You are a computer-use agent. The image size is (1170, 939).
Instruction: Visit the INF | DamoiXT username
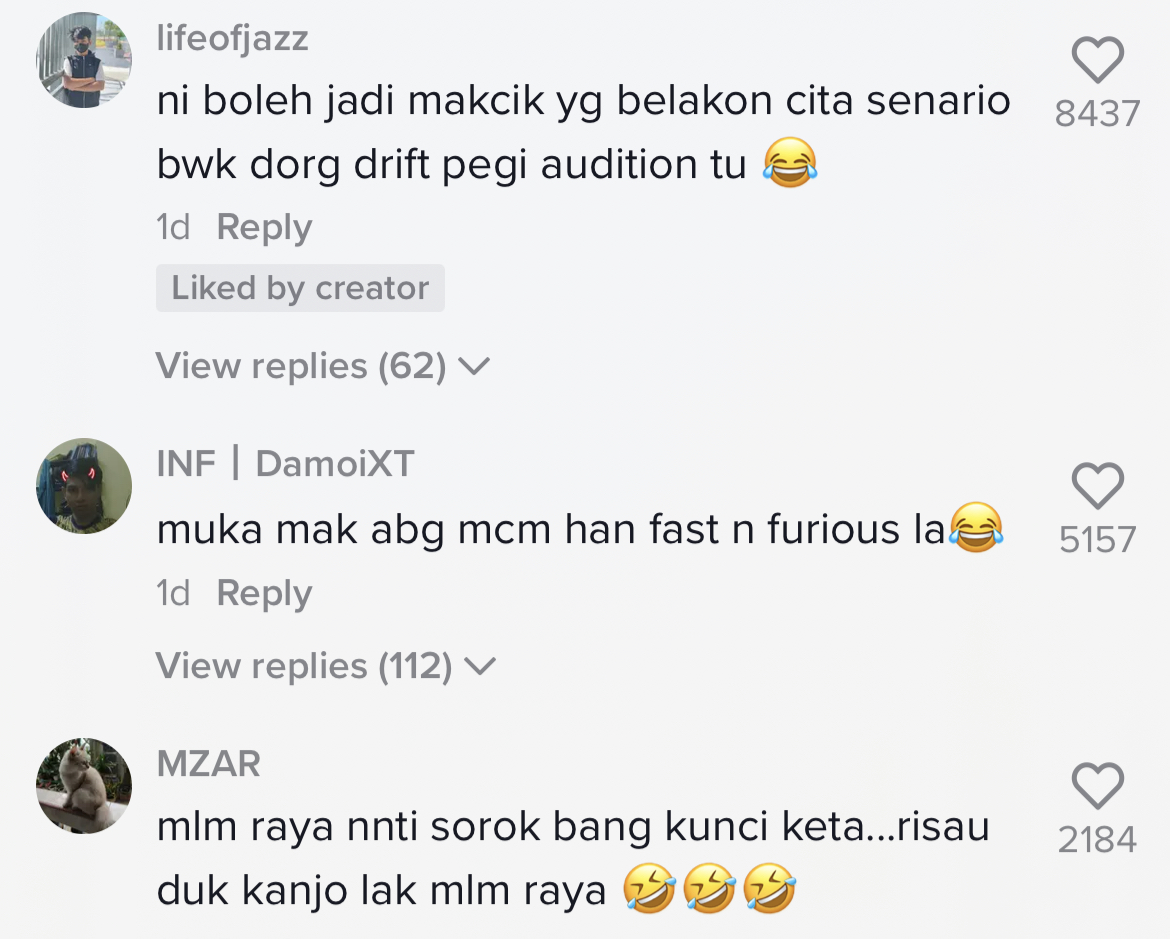tap(285, 464)
